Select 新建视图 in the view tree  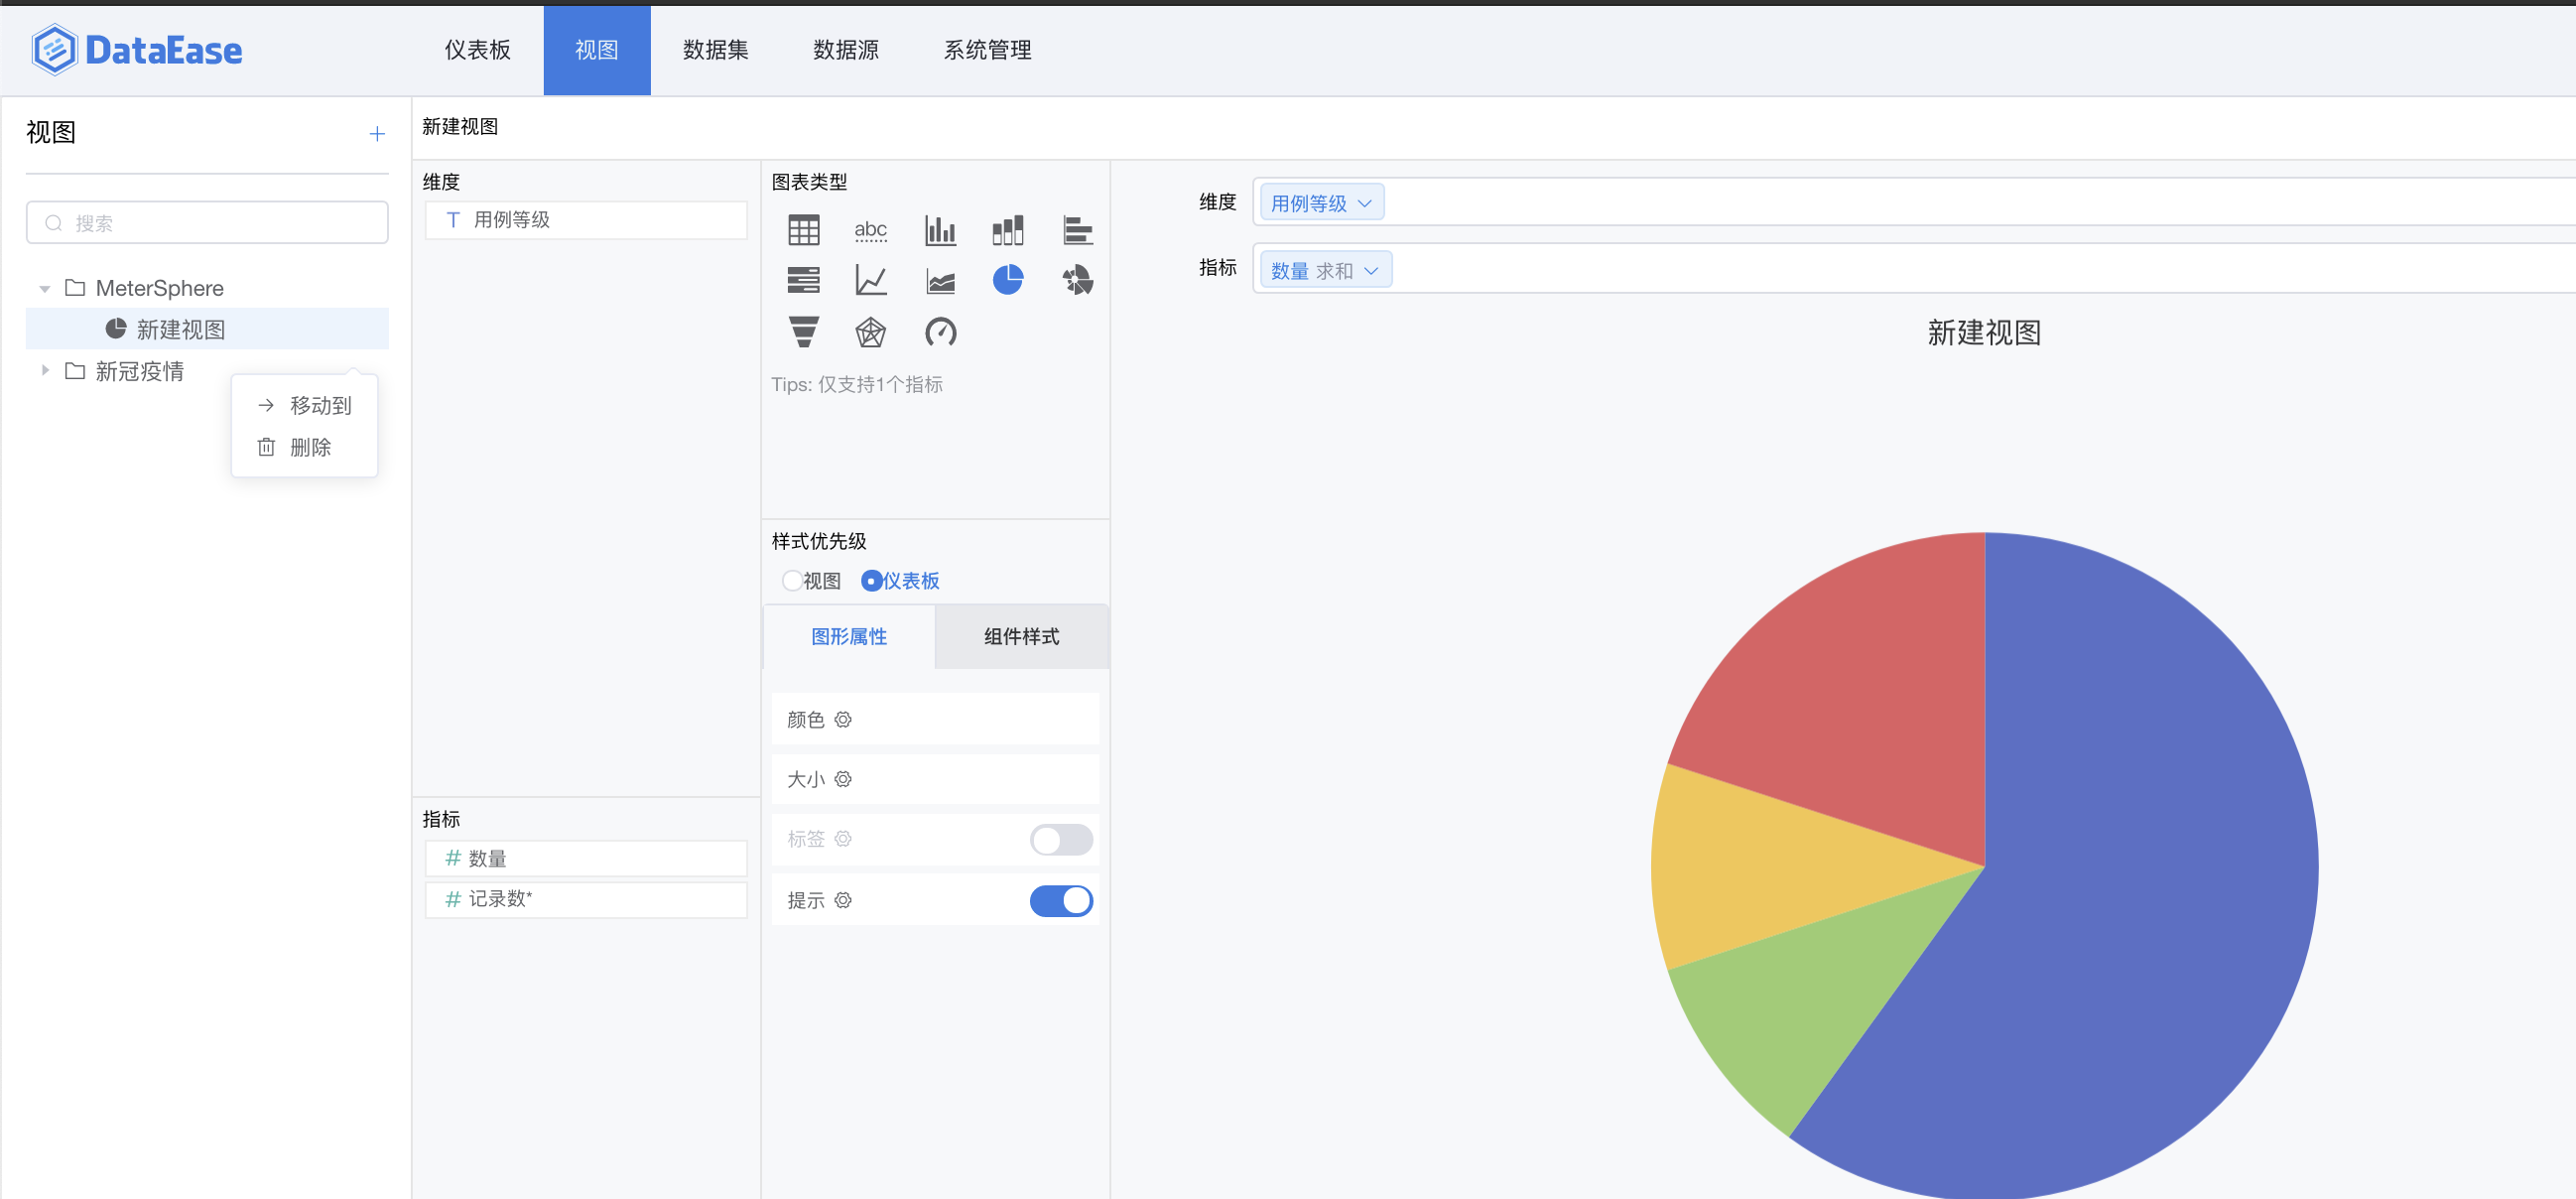click(207, 329)
